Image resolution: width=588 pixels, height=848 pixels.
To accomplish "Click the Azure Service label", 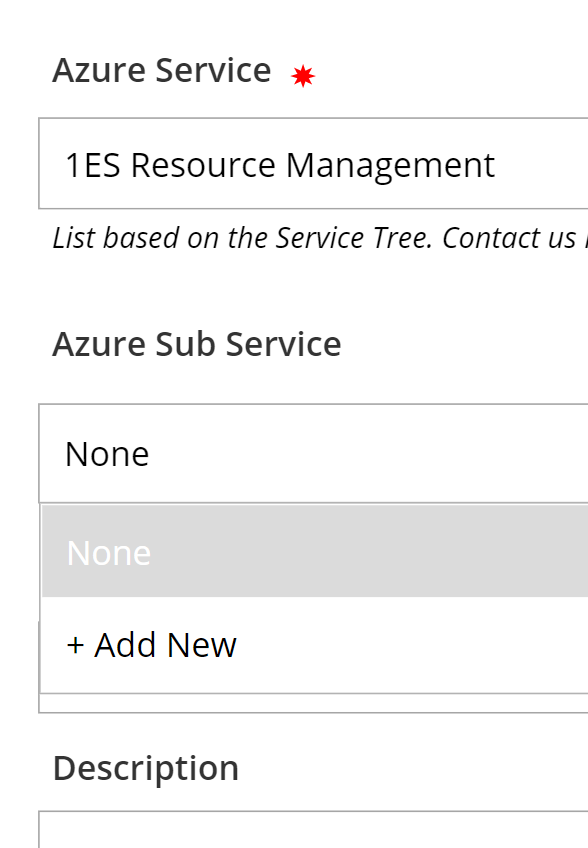I will [x=162, y=70].
